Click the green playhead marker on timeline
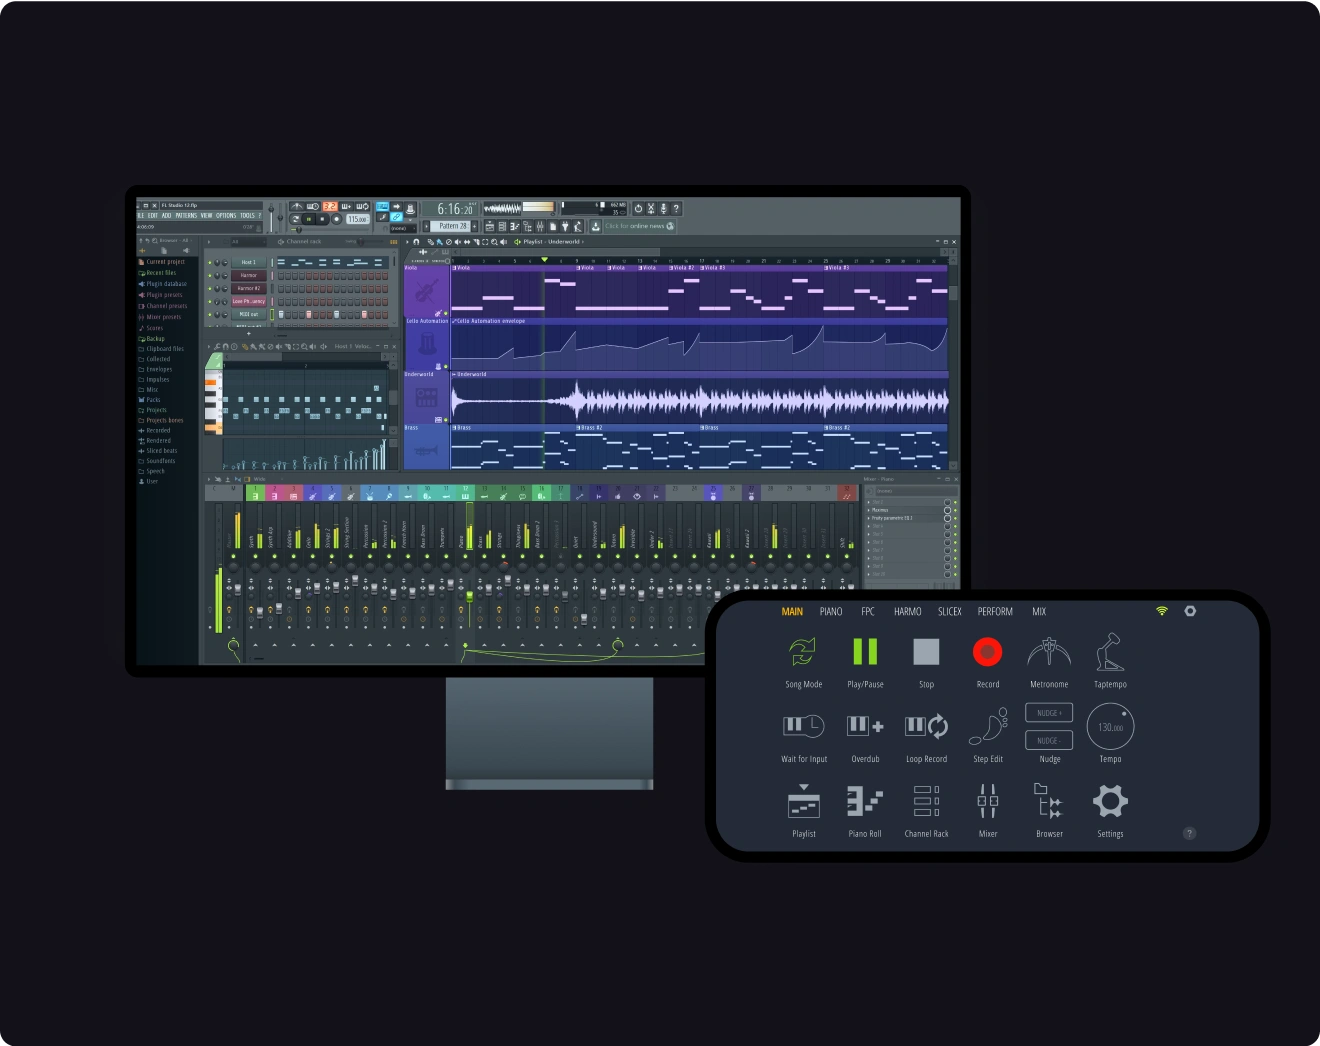 pyautogui.click(x=545, y=260)
